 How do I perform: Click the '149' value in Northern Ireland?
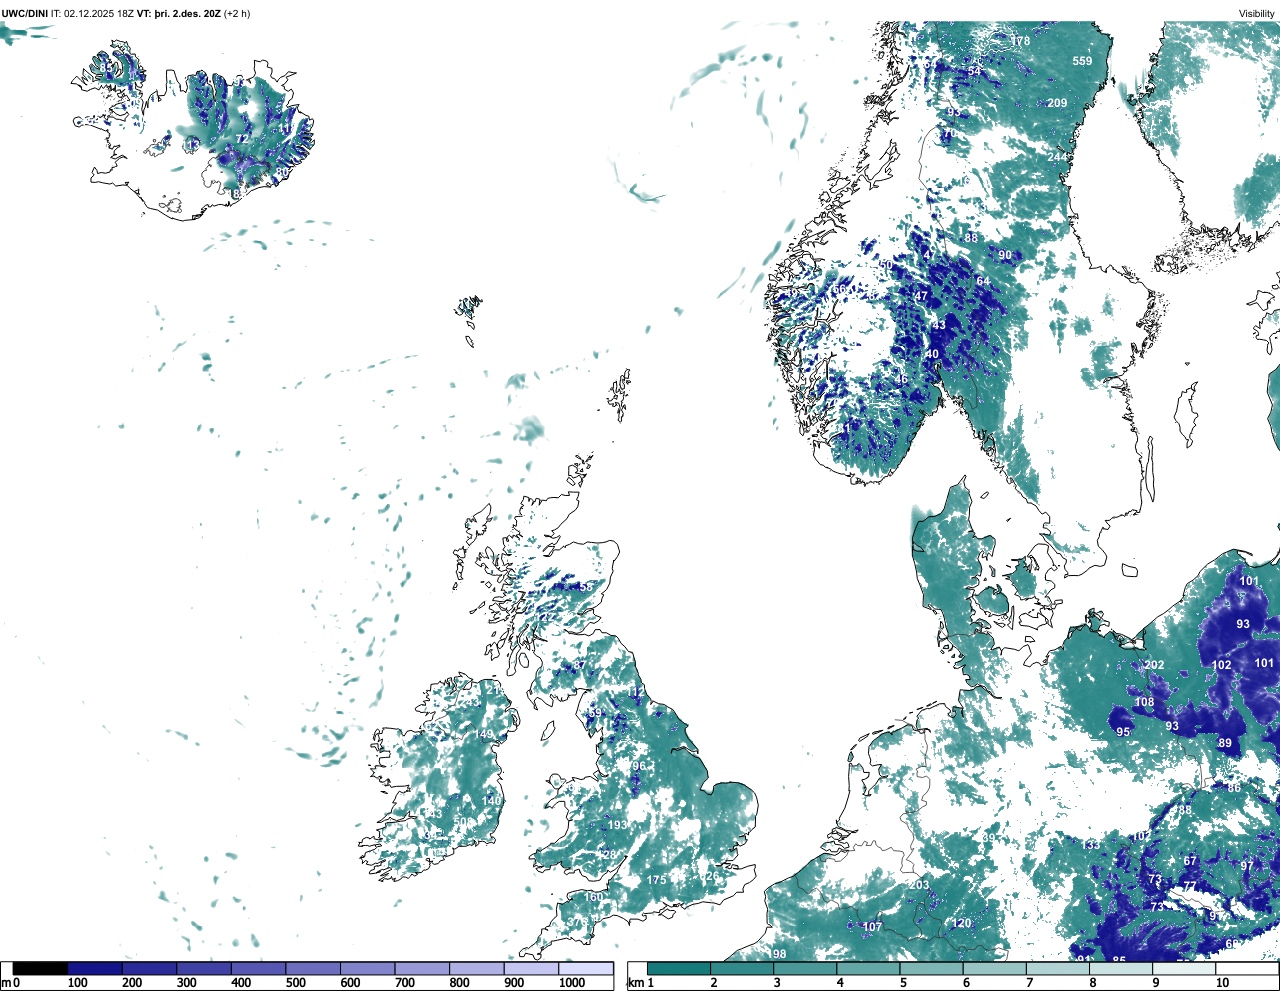tap(483, 735)
